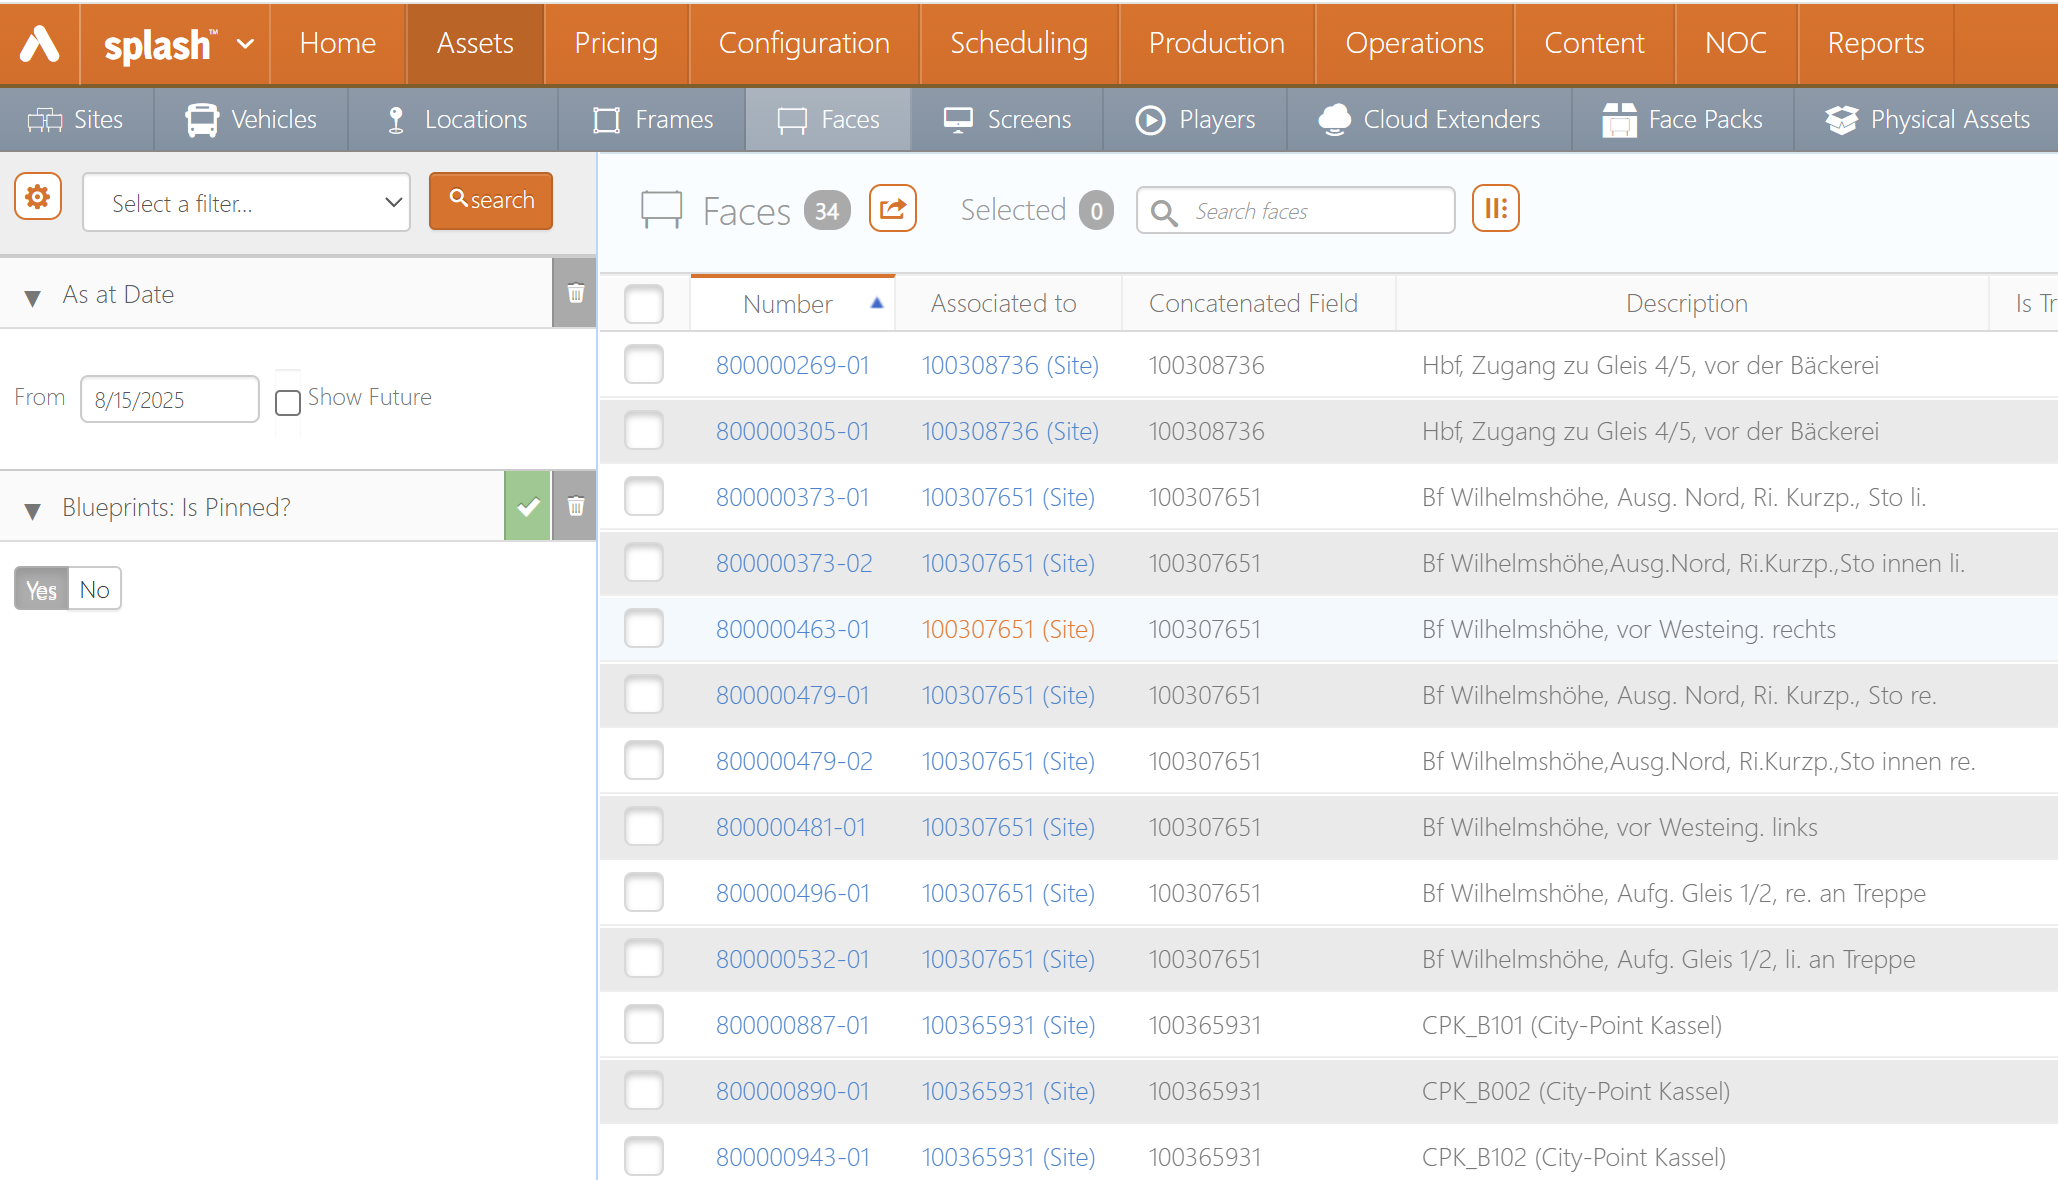The height and width of the screenshot is (1180, 2058).
Task: Click description 'CPK_B101 (City-Point Kassel)'
Action: pos(1572,1025)
